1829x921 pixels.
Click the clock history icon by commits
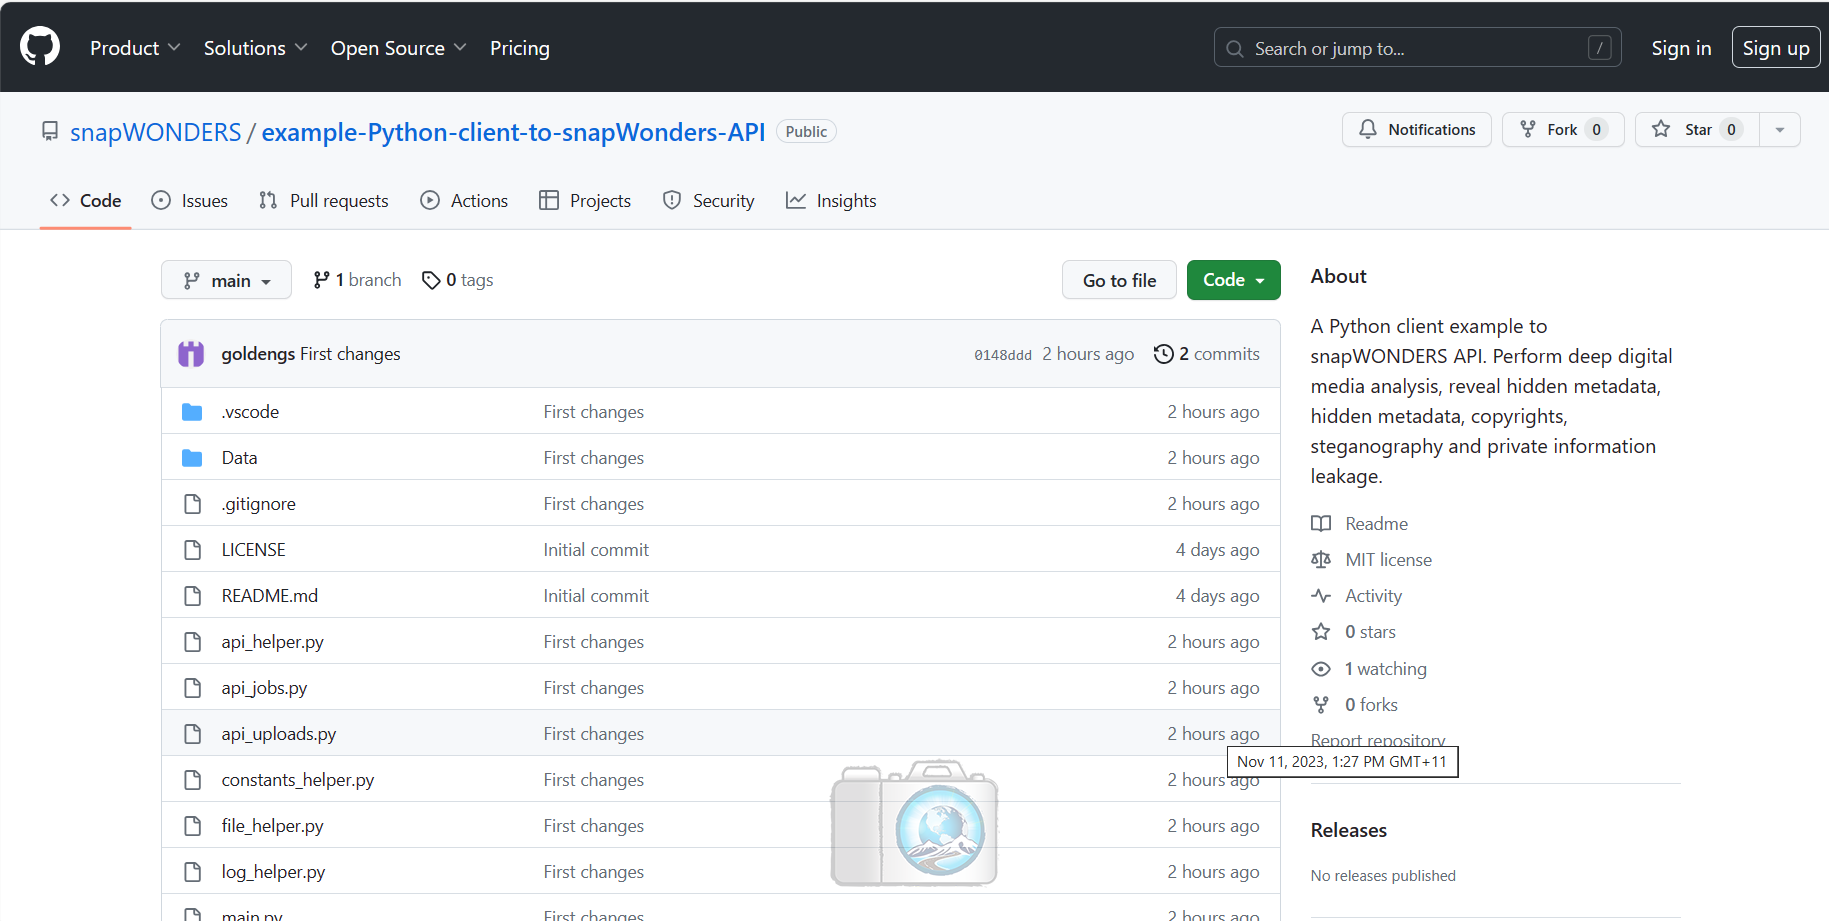coord(1163,354)
